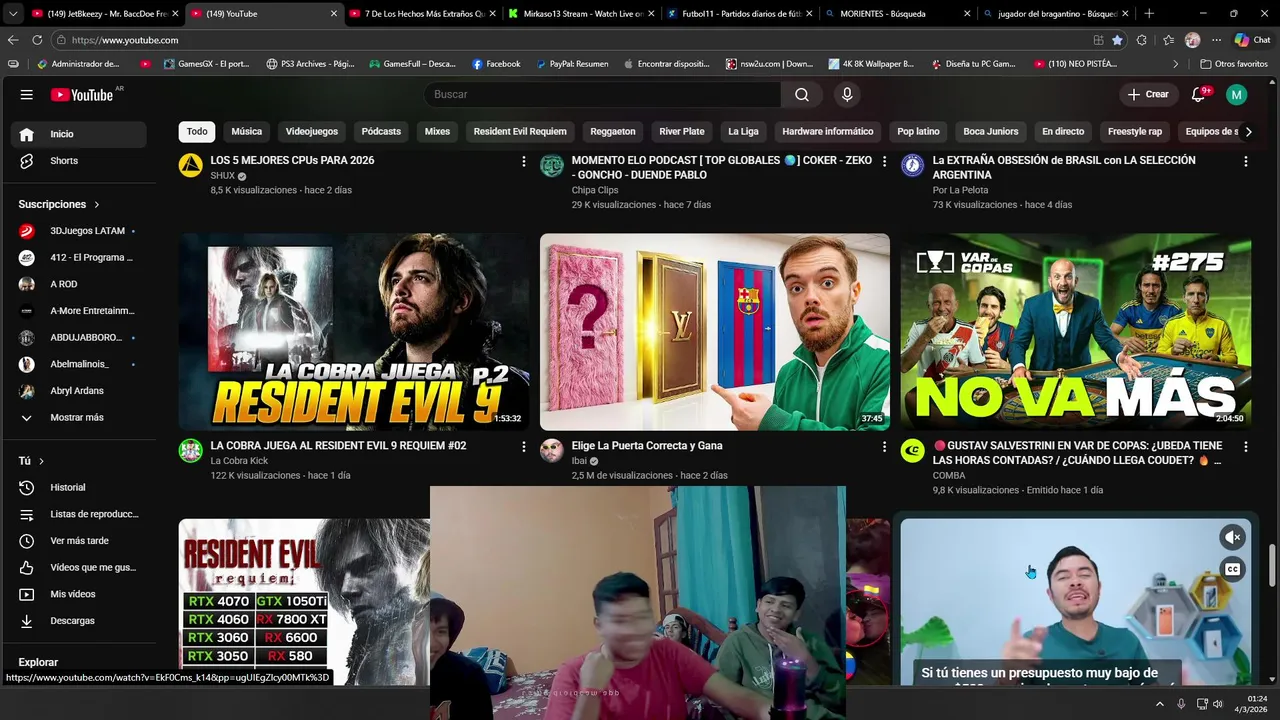1280x720 pixels.
Task: Open Ibai channel avatar
Action: [x=552, y=451]
